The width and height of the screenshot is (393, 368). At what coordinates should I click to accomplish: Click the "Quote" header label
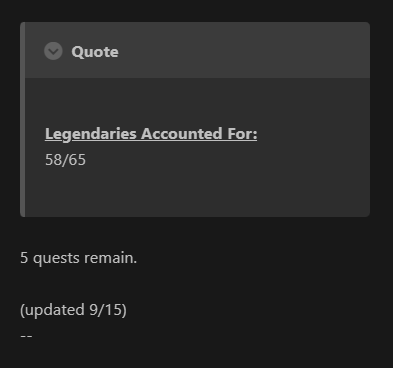point(95,52)
